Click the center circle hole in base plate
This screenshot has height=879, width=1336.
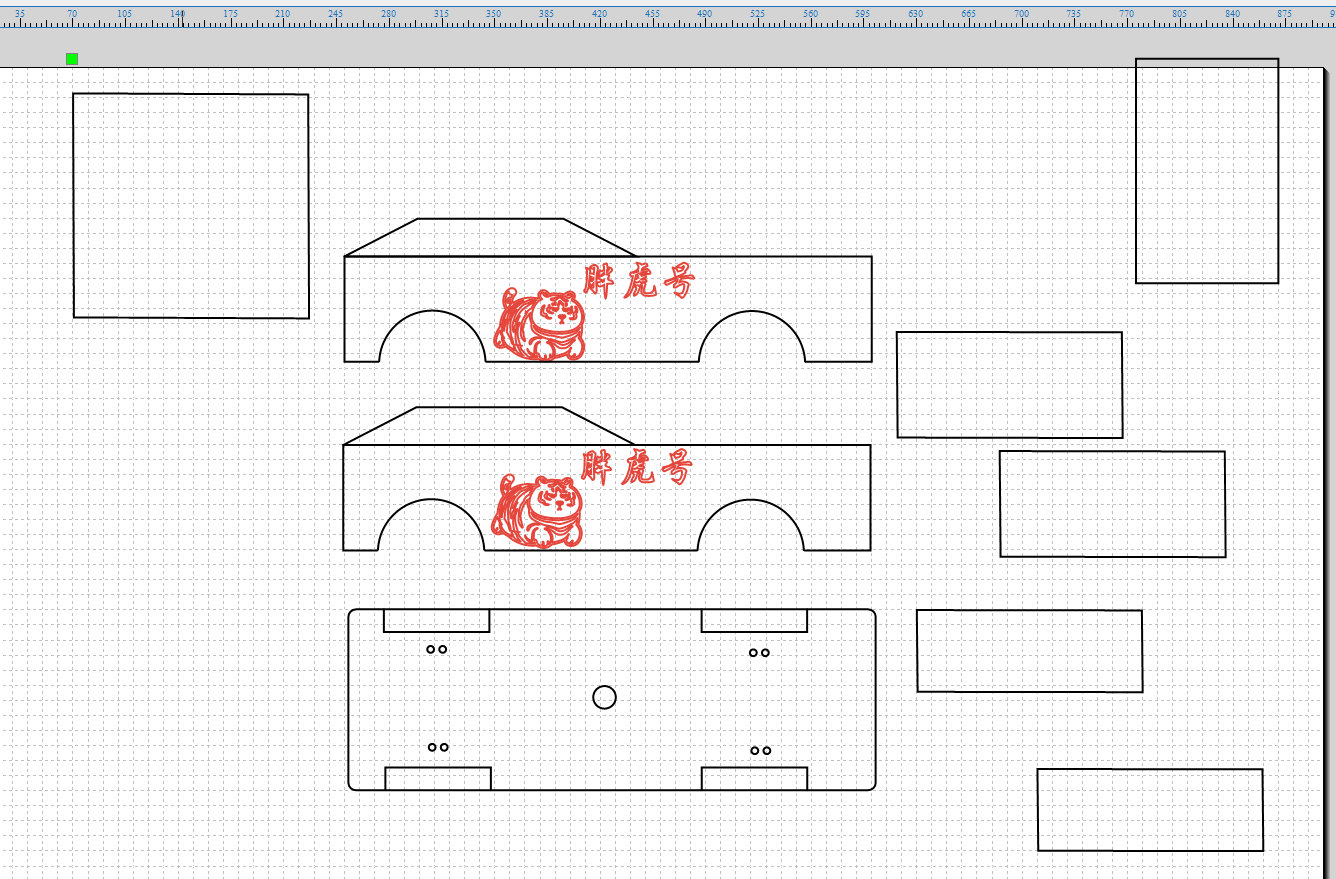604,697
